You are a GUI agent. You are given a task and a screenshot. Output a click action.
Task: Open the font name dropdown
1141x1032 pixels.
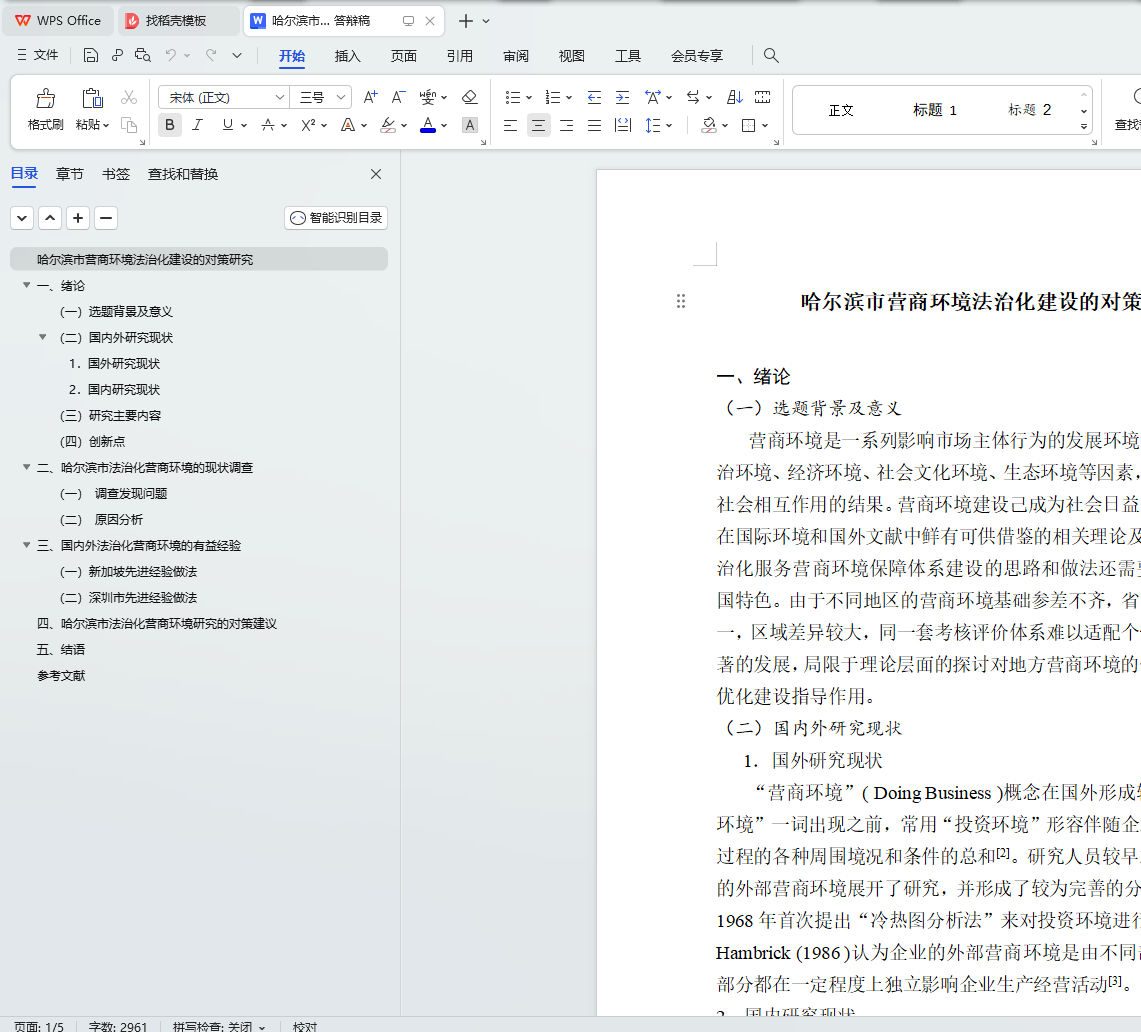click(280, 97)
